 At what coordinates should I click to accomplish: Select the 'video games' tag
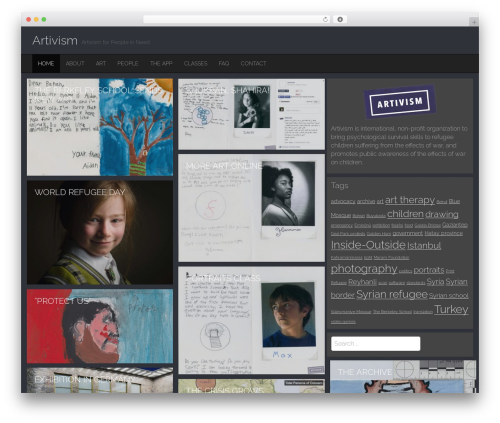pyautogui.click(x=343, y=322)
